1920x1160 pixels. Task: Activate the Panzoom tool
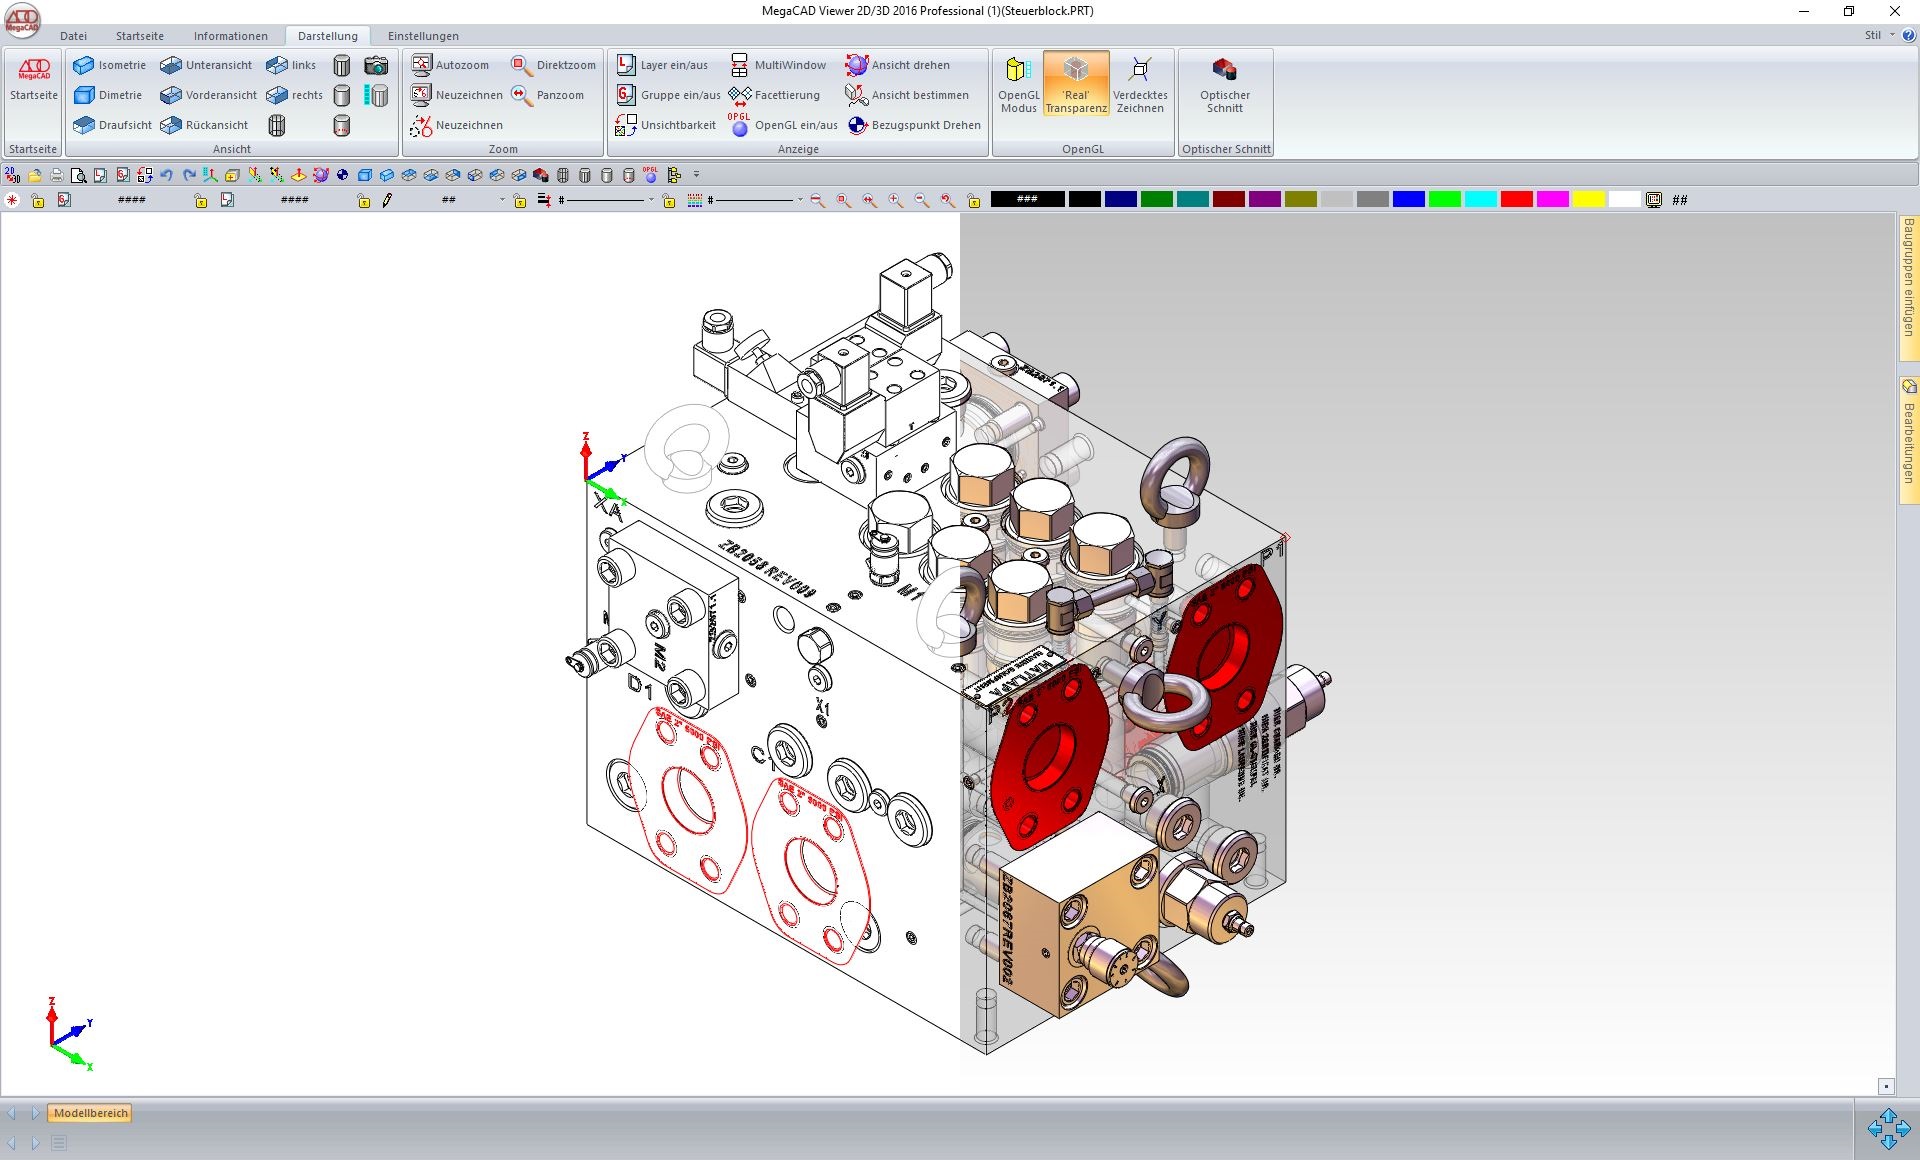[547, 95]
